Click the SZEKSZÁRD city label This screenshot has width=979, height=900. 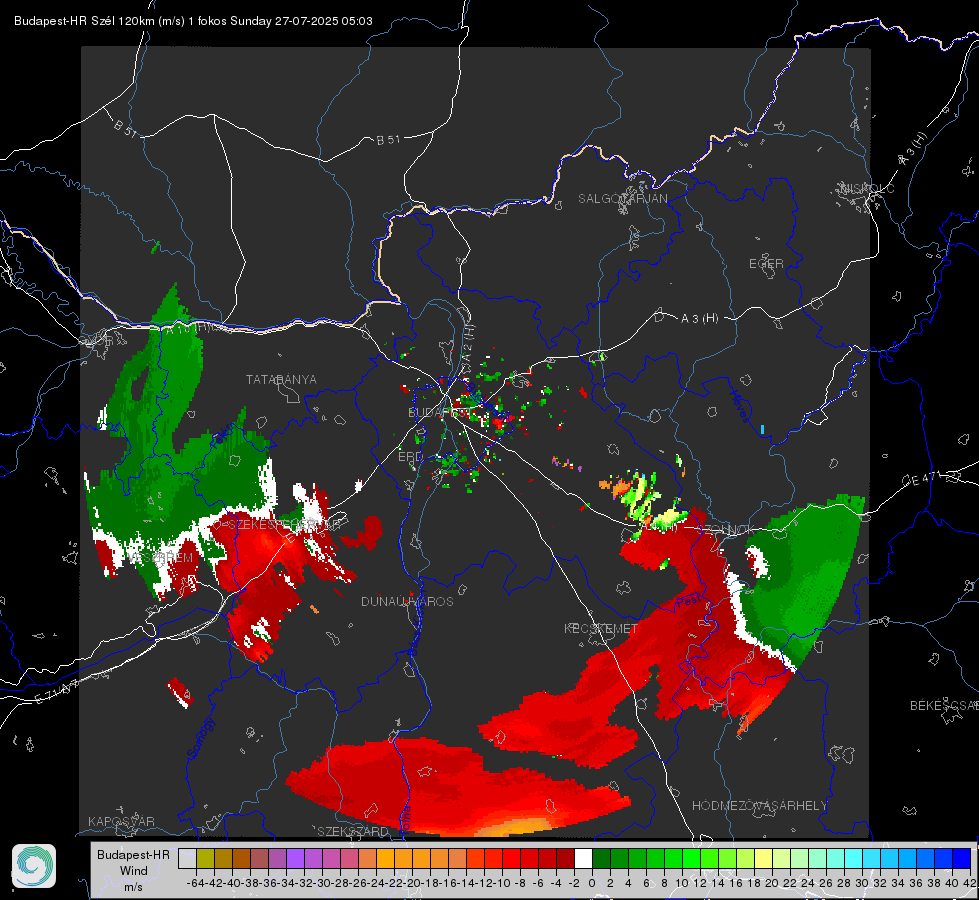pyautogui.click(x=353, y=831)
